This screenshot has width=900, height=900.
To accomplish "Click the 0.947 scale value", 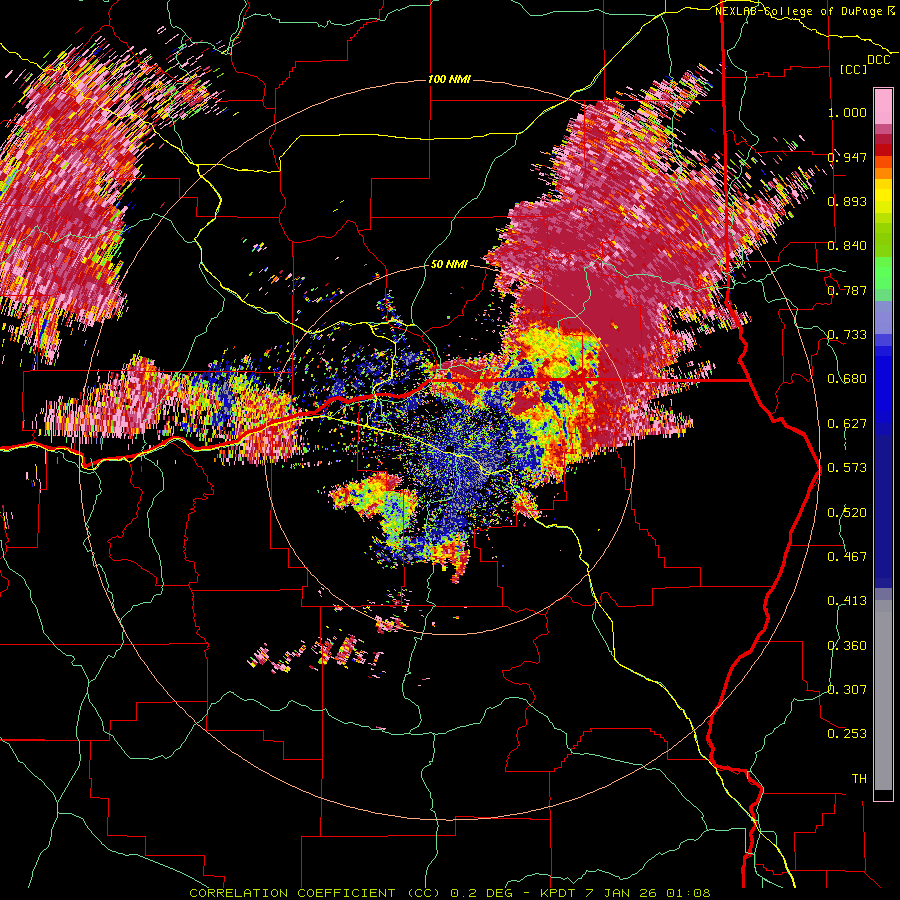I will [x=847, y=157].
